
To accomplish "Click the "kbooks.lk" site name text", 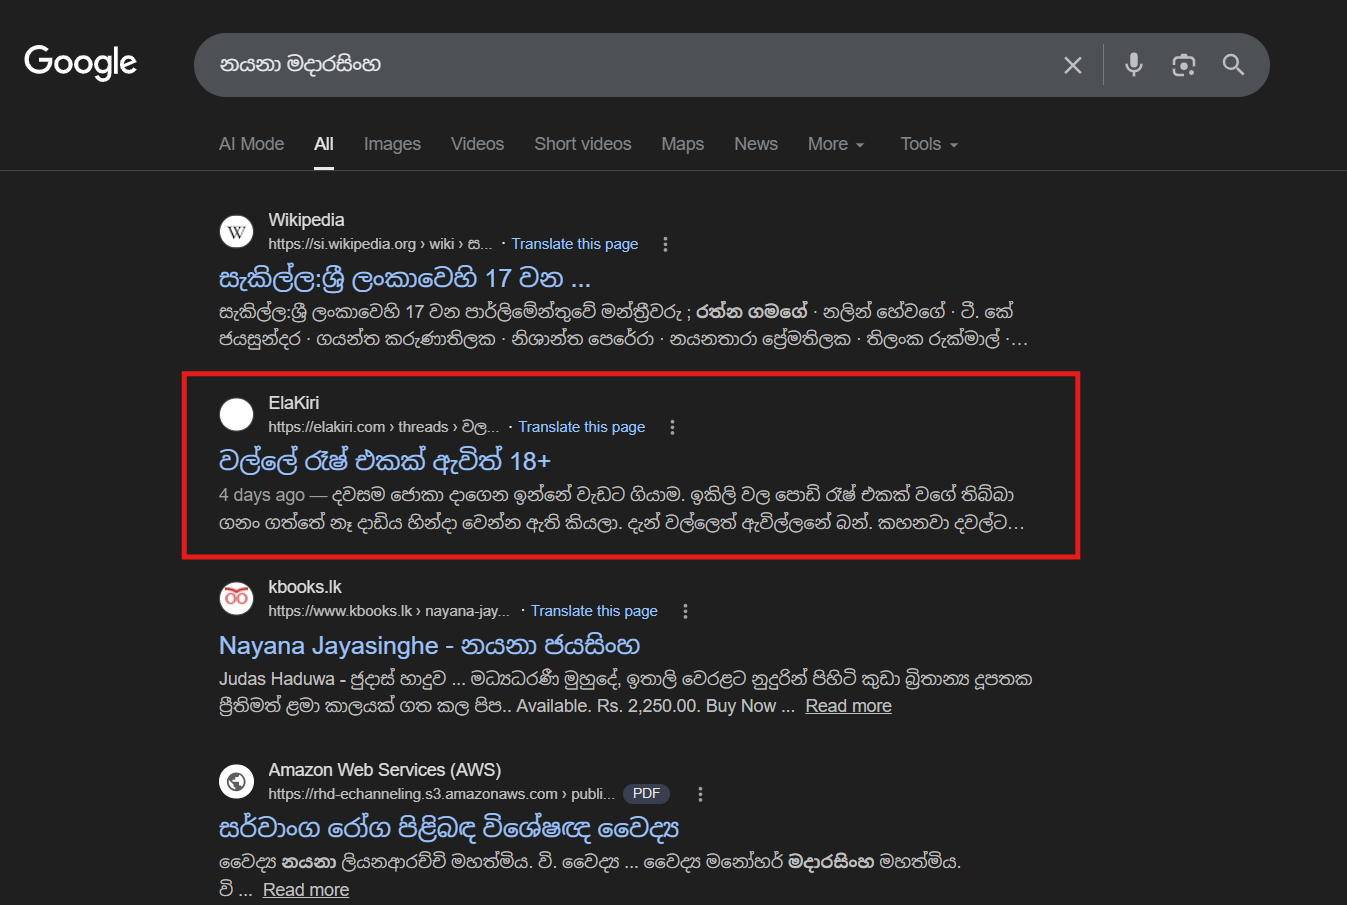I will [305, 587].
